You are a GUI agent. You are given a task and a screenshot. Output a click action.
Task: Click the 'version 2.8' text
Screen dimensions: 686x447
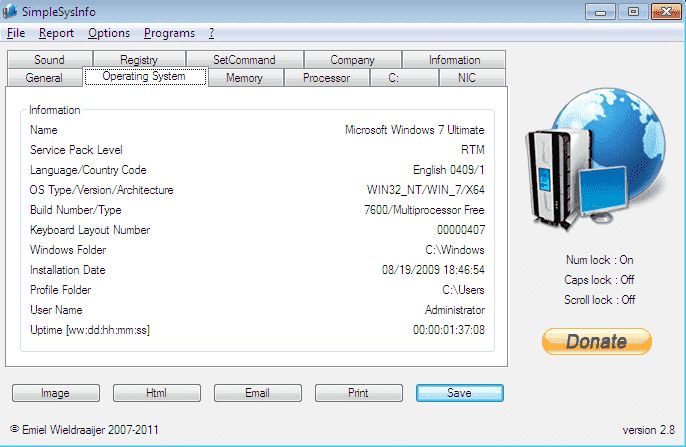click(x=648, y=430)
